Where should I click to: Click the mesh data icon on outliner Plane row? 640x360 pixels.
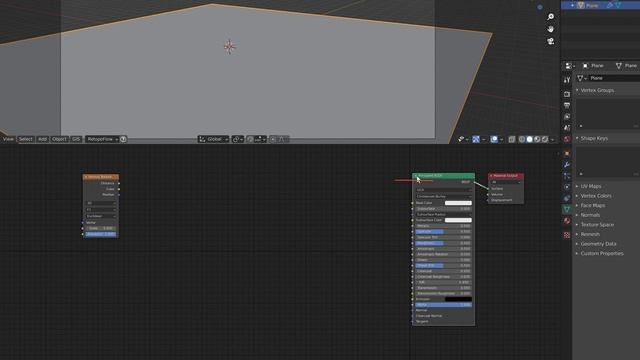tap(618, 5)
